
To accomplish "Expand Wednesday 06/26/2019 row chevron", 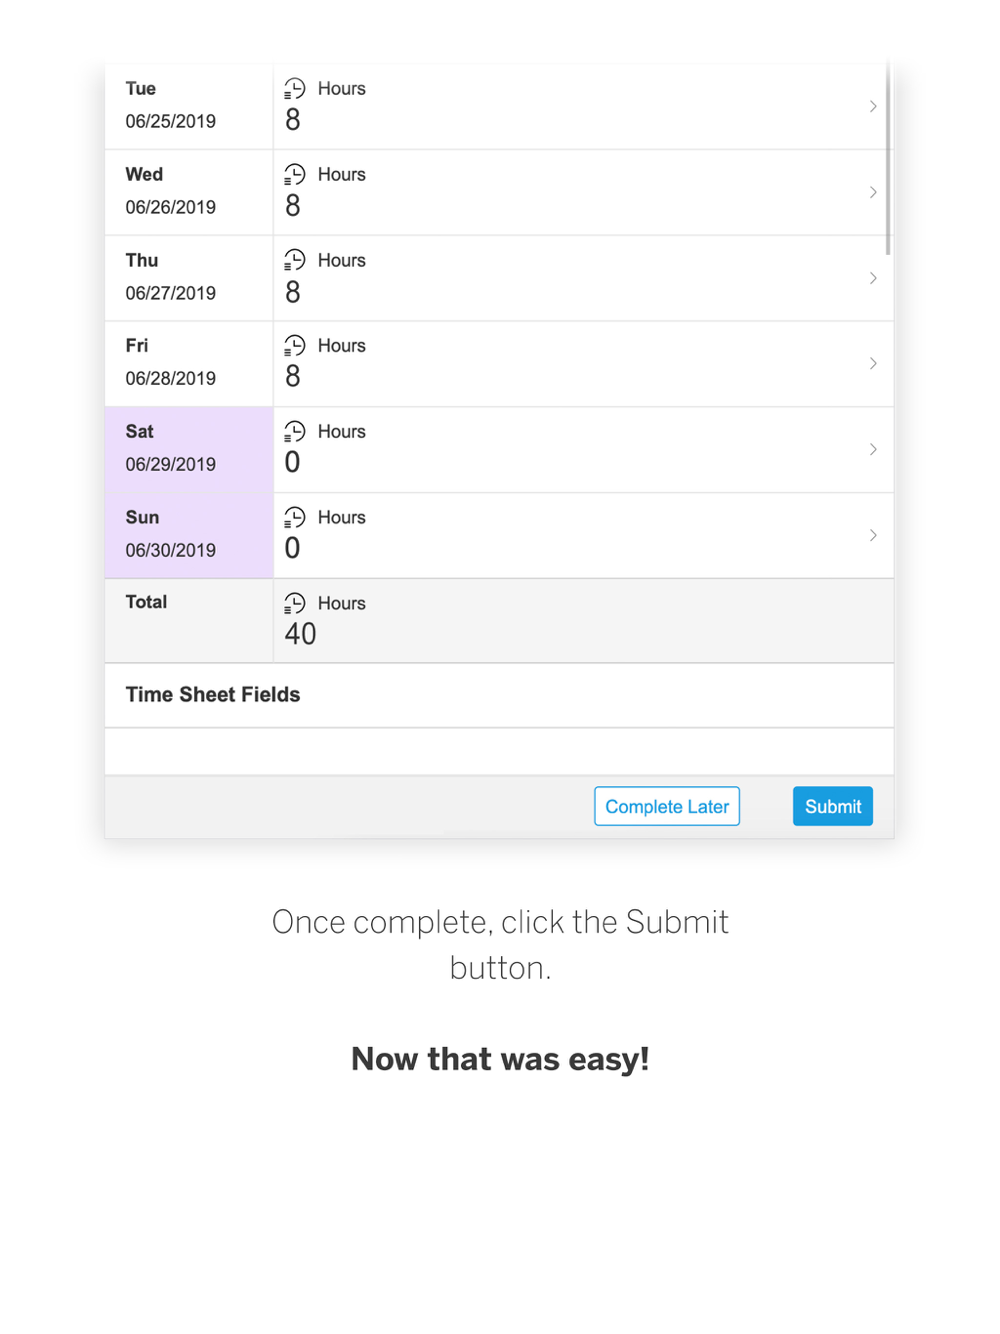I will pyautogui.click(x=873, y=192).
